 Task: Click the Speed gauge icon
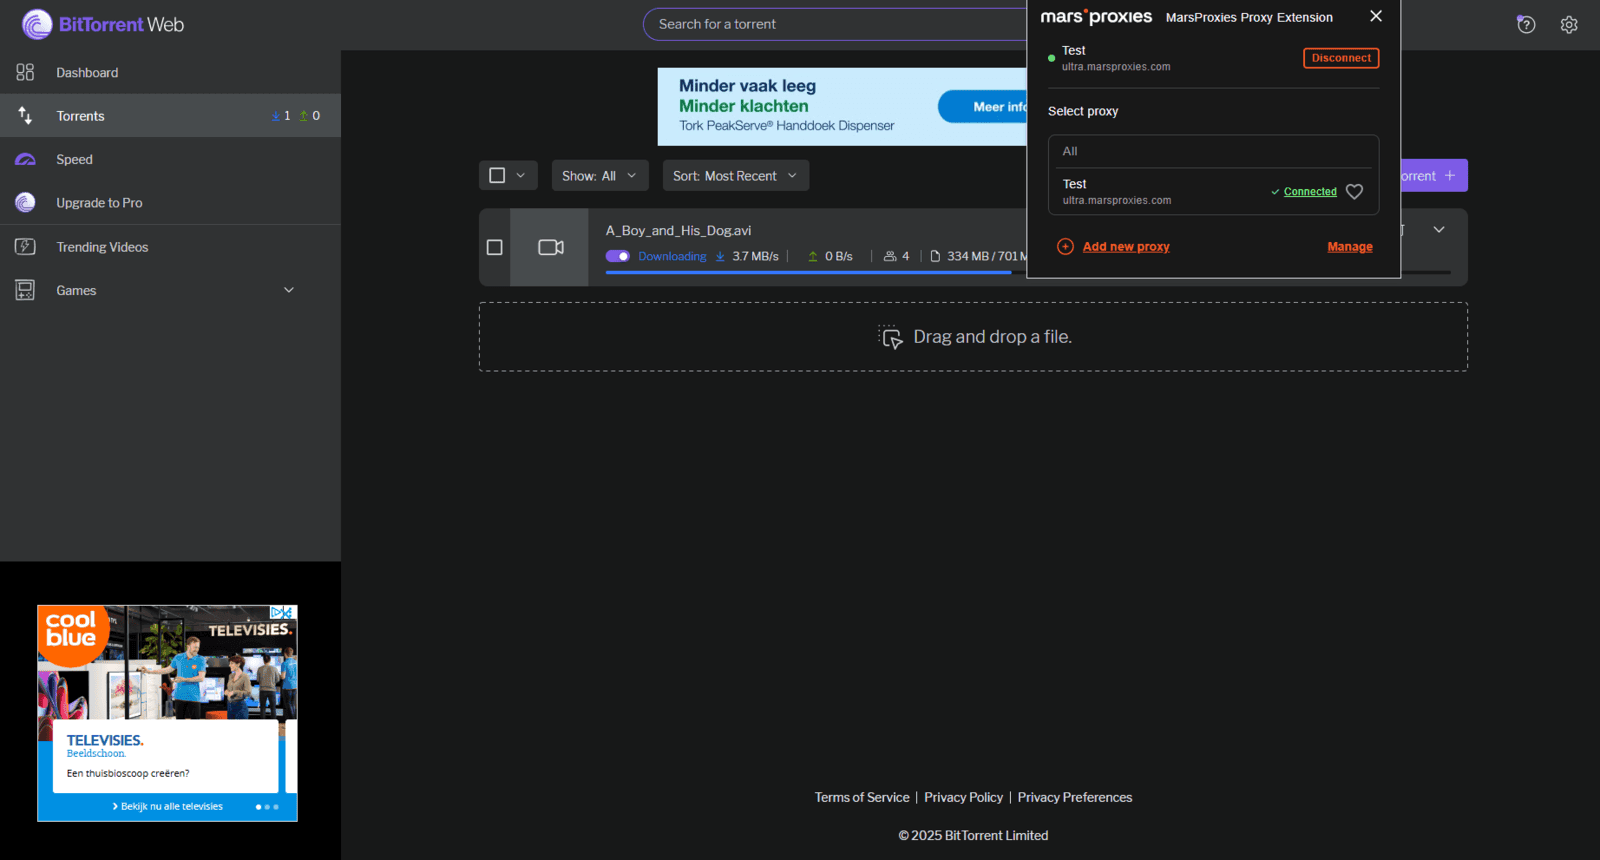25,159
